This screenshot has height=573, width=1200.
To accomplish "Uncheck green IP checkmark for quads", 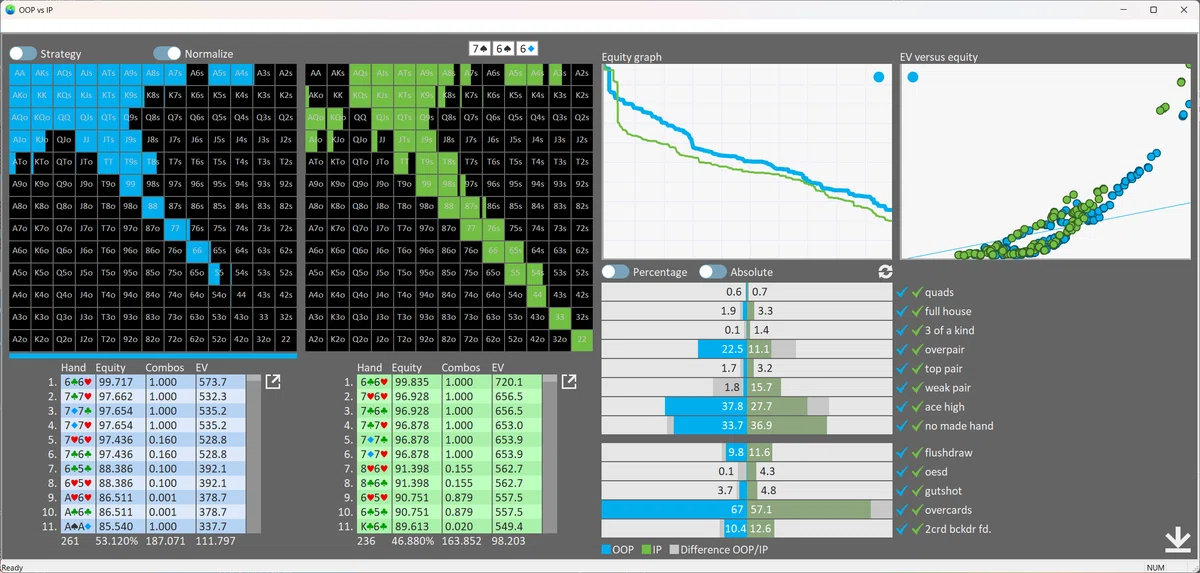I will pyautogui.click(x=916, y=292).
